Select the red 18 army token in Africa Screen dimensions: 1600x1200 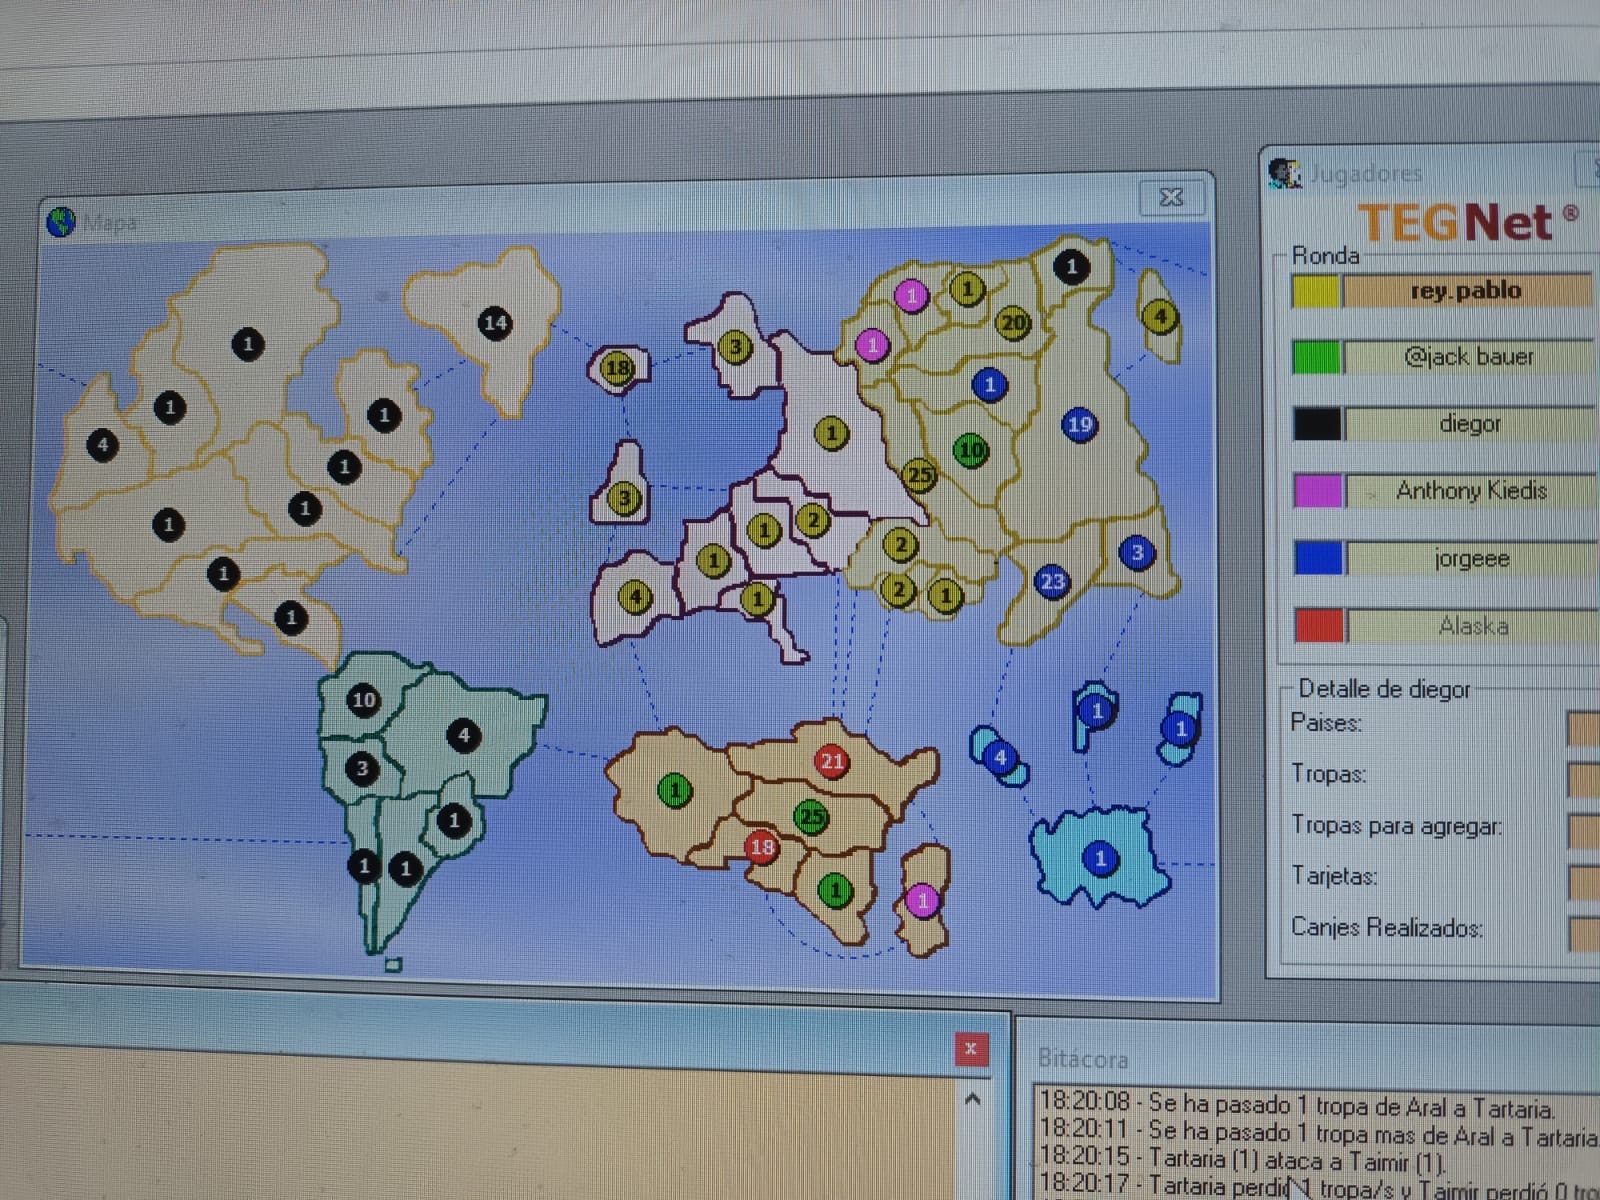(x=762, y=847)
